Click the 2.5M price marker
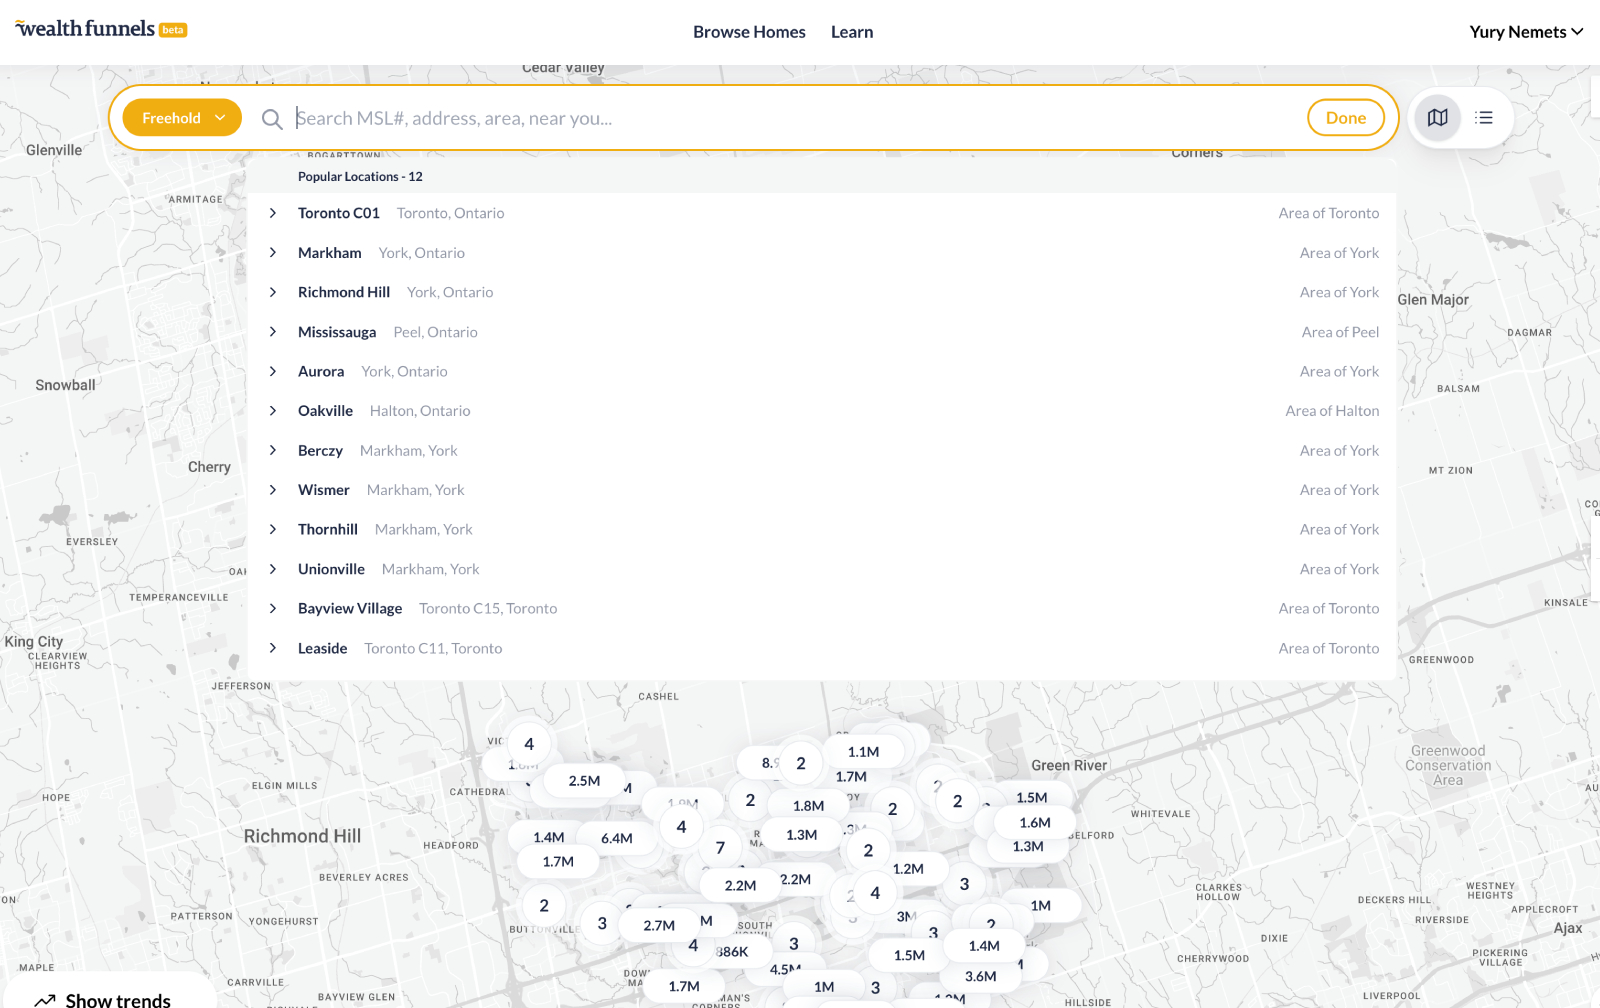This screenshot has width=1600, height=1008. [585, 781]
